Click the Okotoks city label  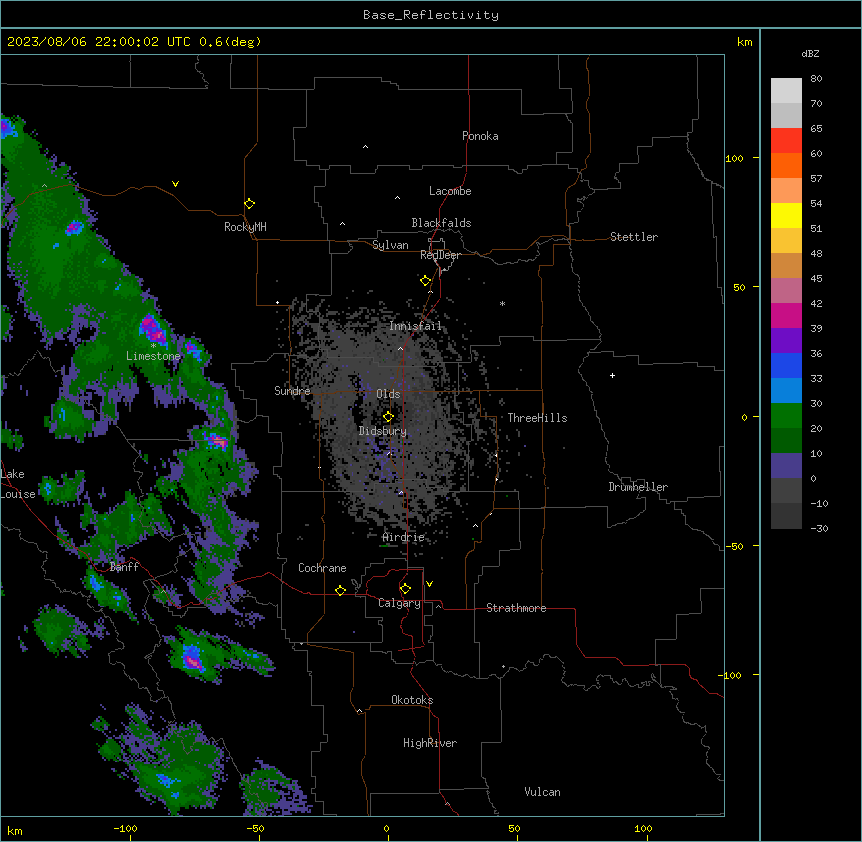point(412,700)
